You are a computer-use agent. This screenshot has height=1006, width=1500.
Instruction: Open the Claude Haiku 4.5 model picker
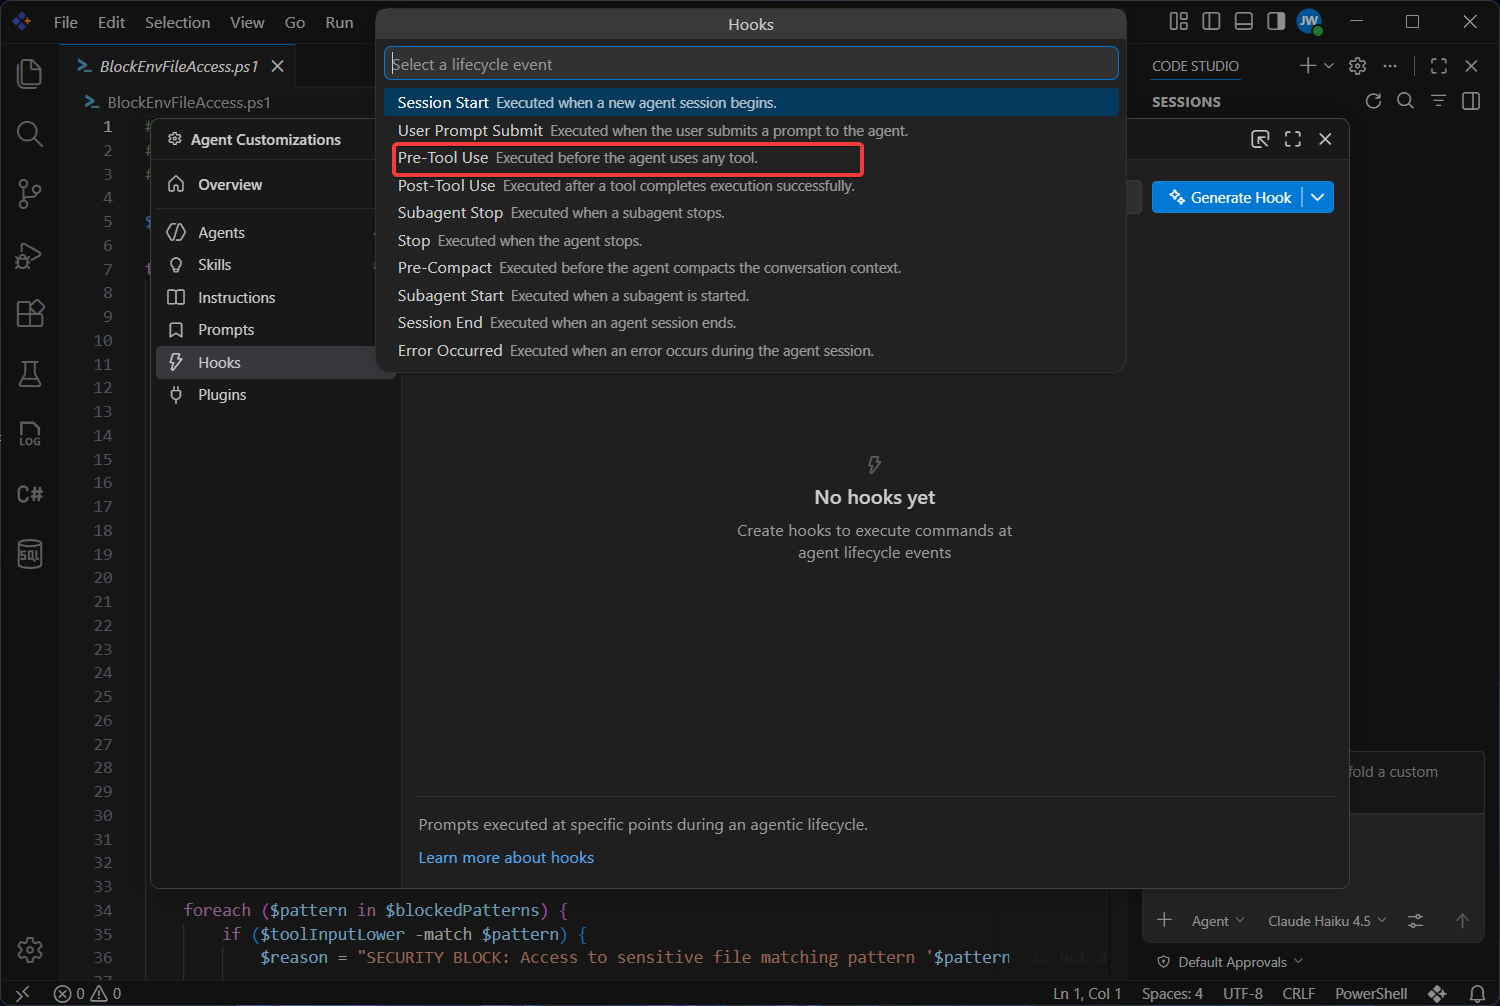[x=1327, y=921]
